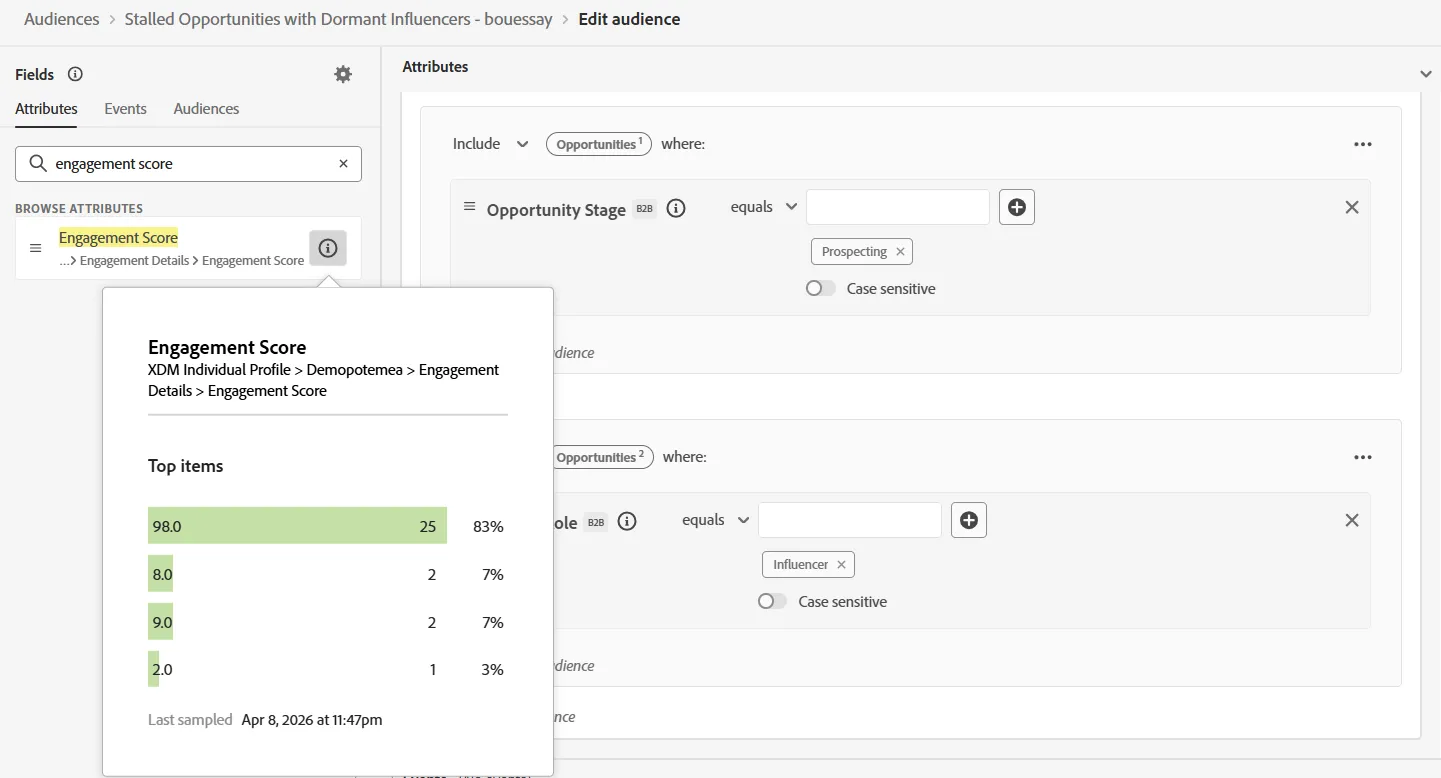Go to Audiences breadcrumb
Screen dimensions: 1441x778
(62, 19)
